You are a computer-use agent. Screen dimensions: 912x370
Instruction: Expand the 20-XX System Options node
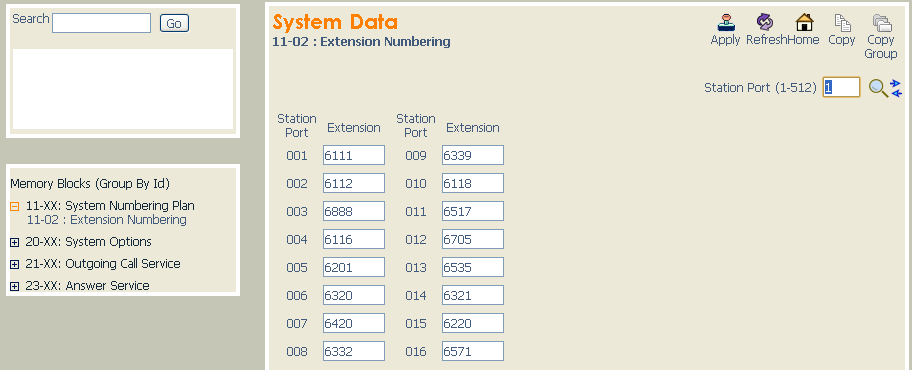(x=15, y=242)
